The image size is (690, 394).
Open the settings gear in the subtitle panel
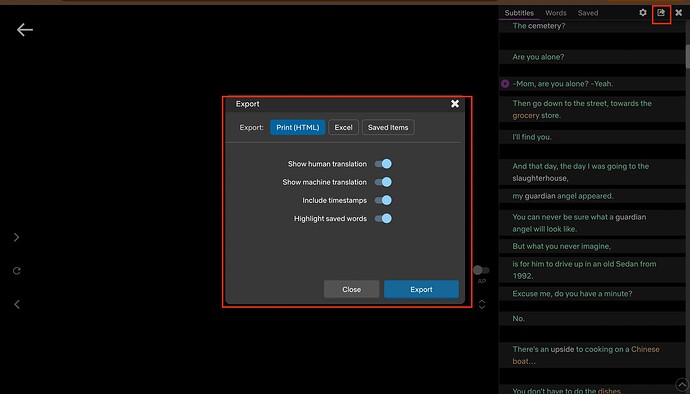tap(643, 13)
